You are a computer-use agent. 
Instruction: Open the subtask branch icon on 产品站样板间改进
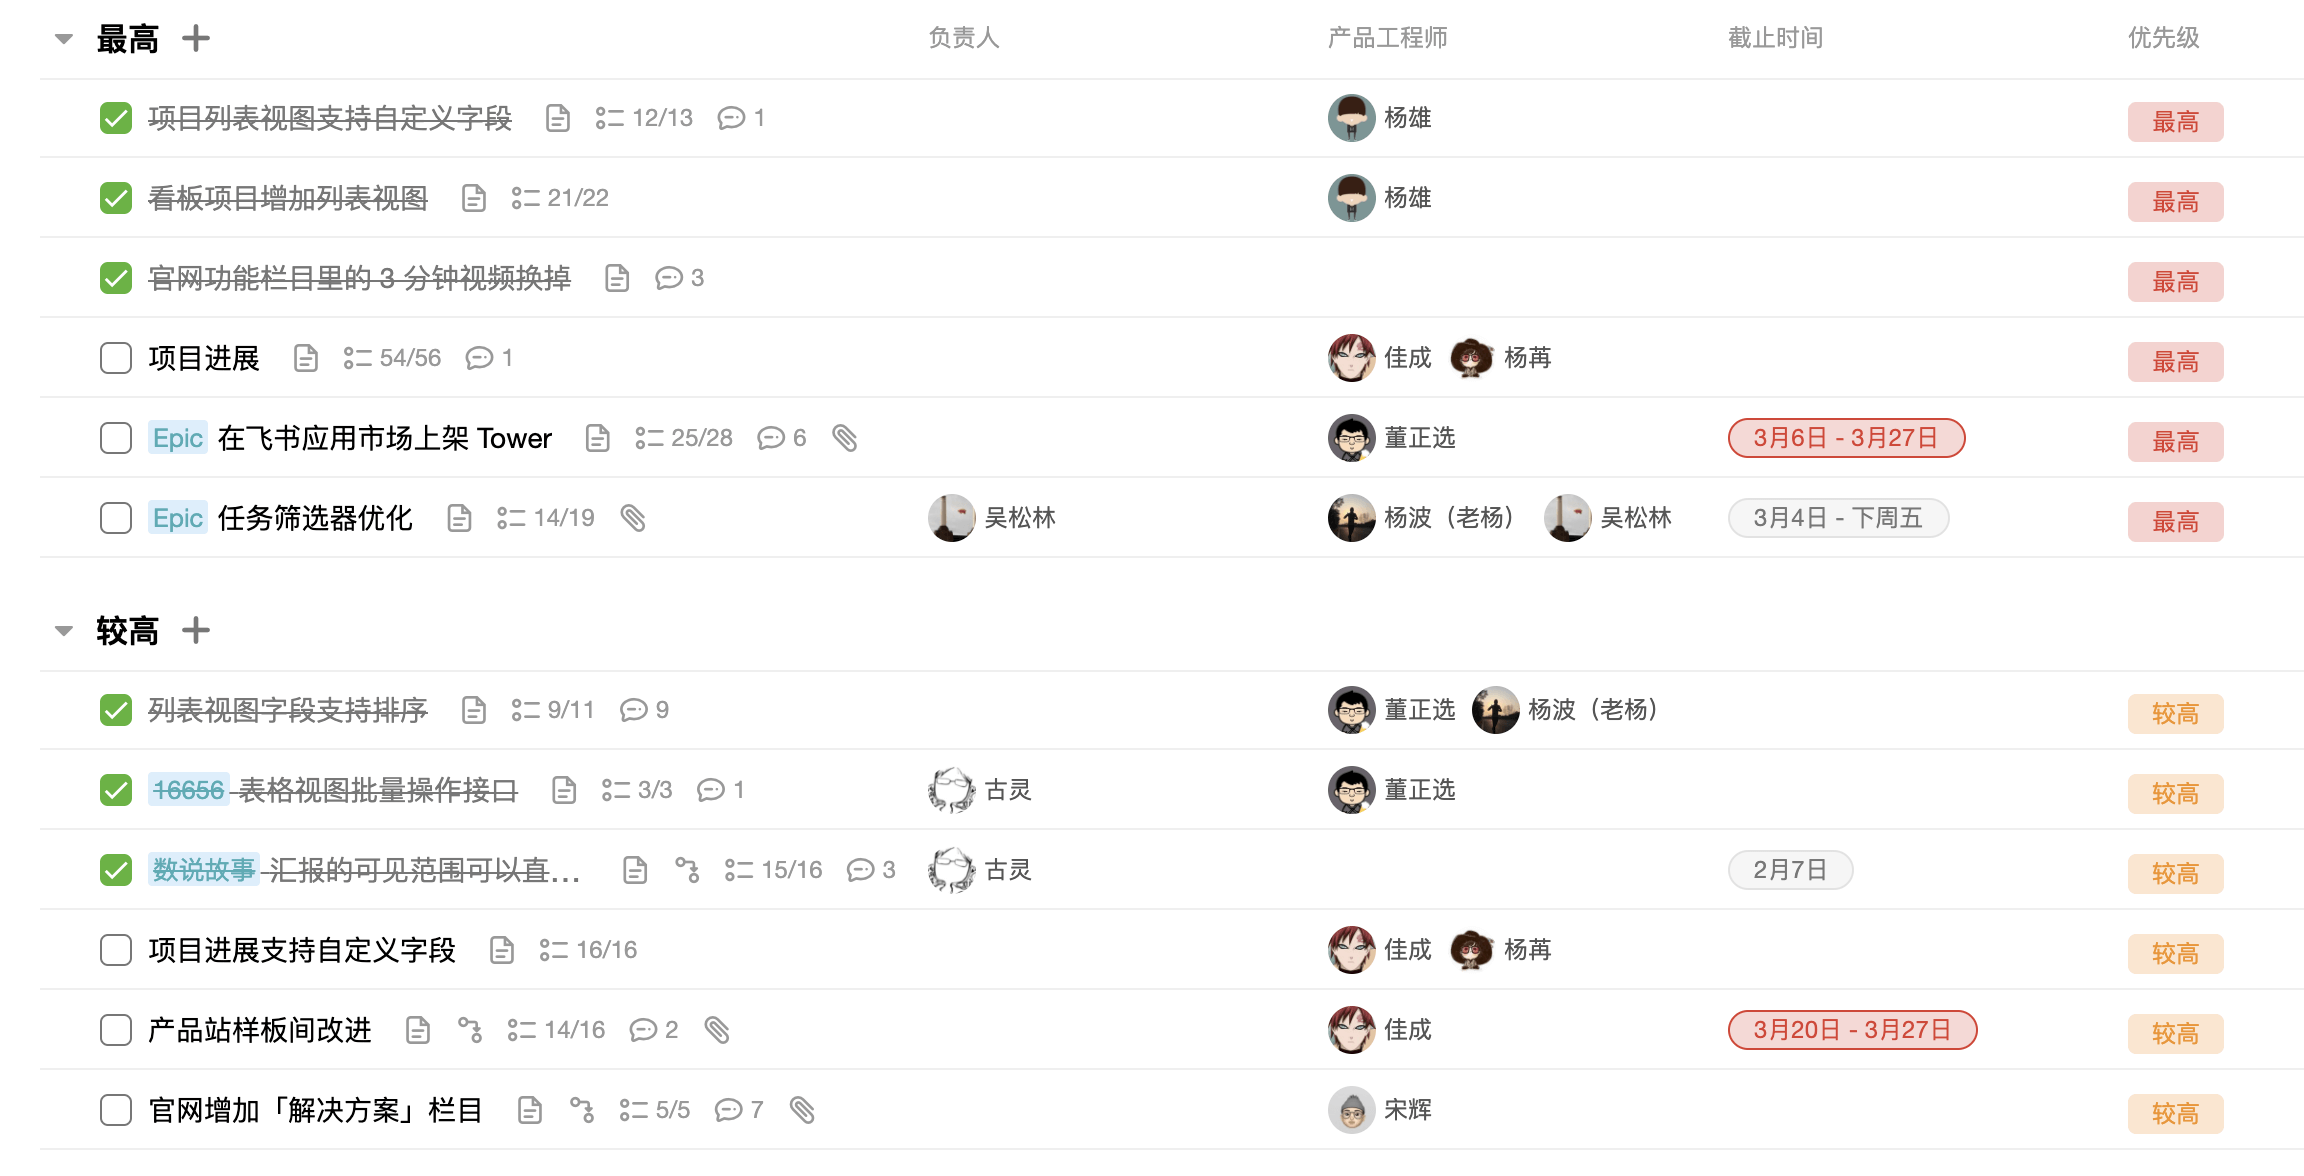pos(470,1030)
